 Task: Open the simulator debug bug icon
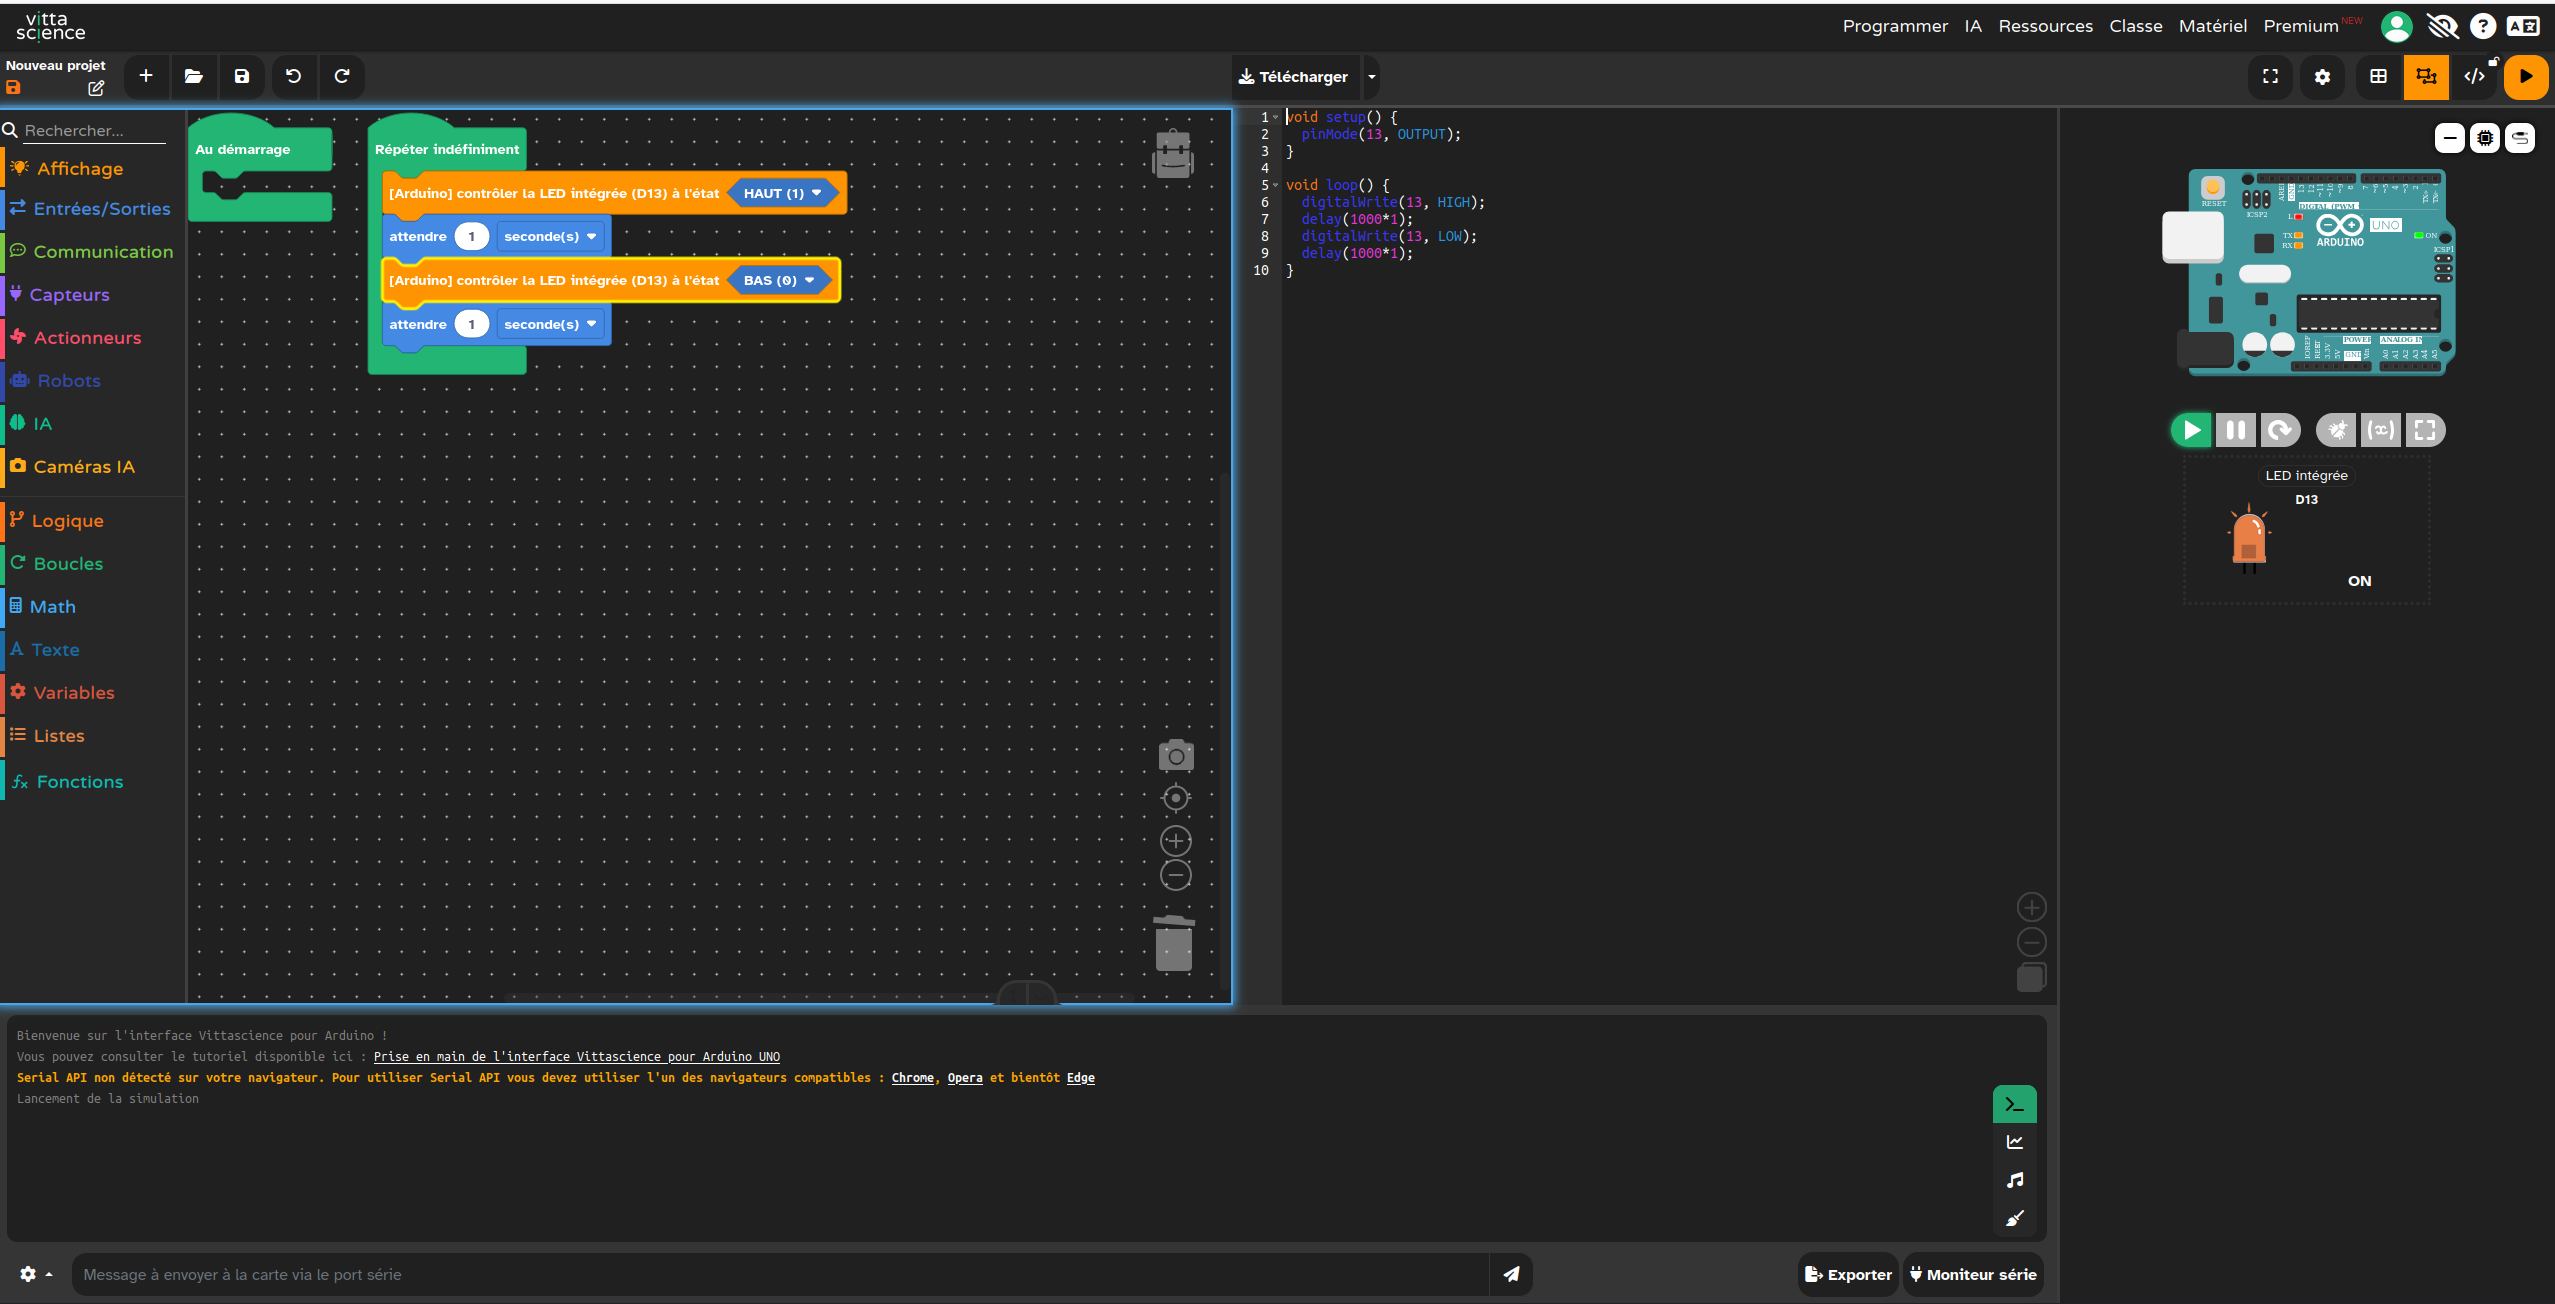(x=2336, y=430)
